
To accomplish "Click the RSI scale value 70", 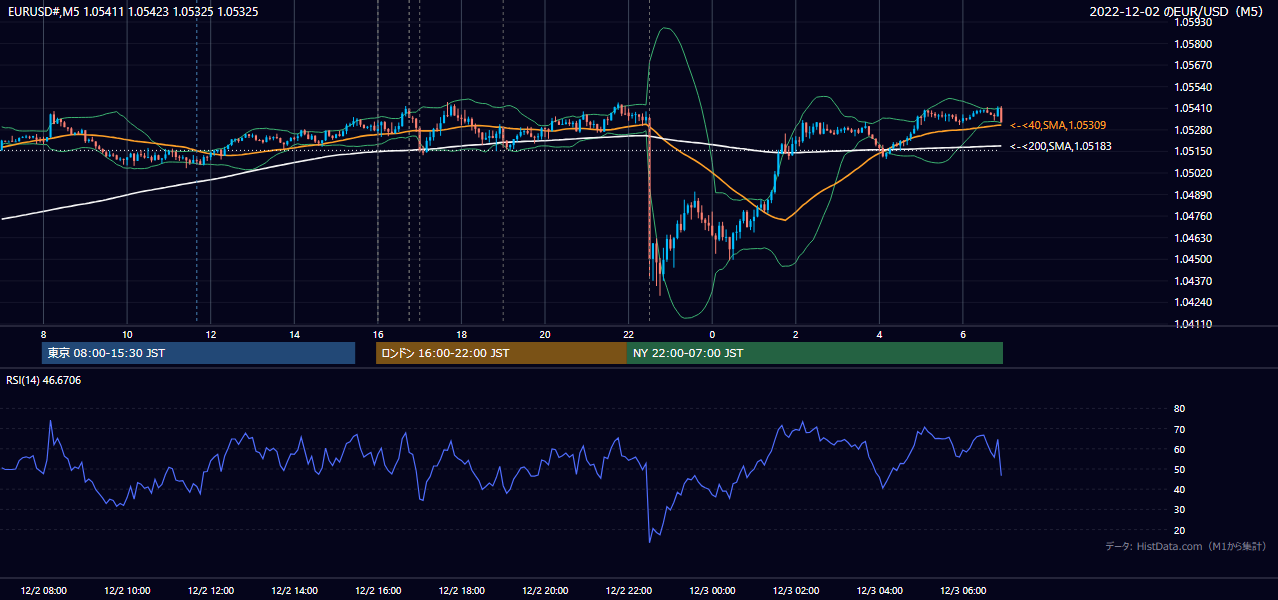I will [1179, 429].
